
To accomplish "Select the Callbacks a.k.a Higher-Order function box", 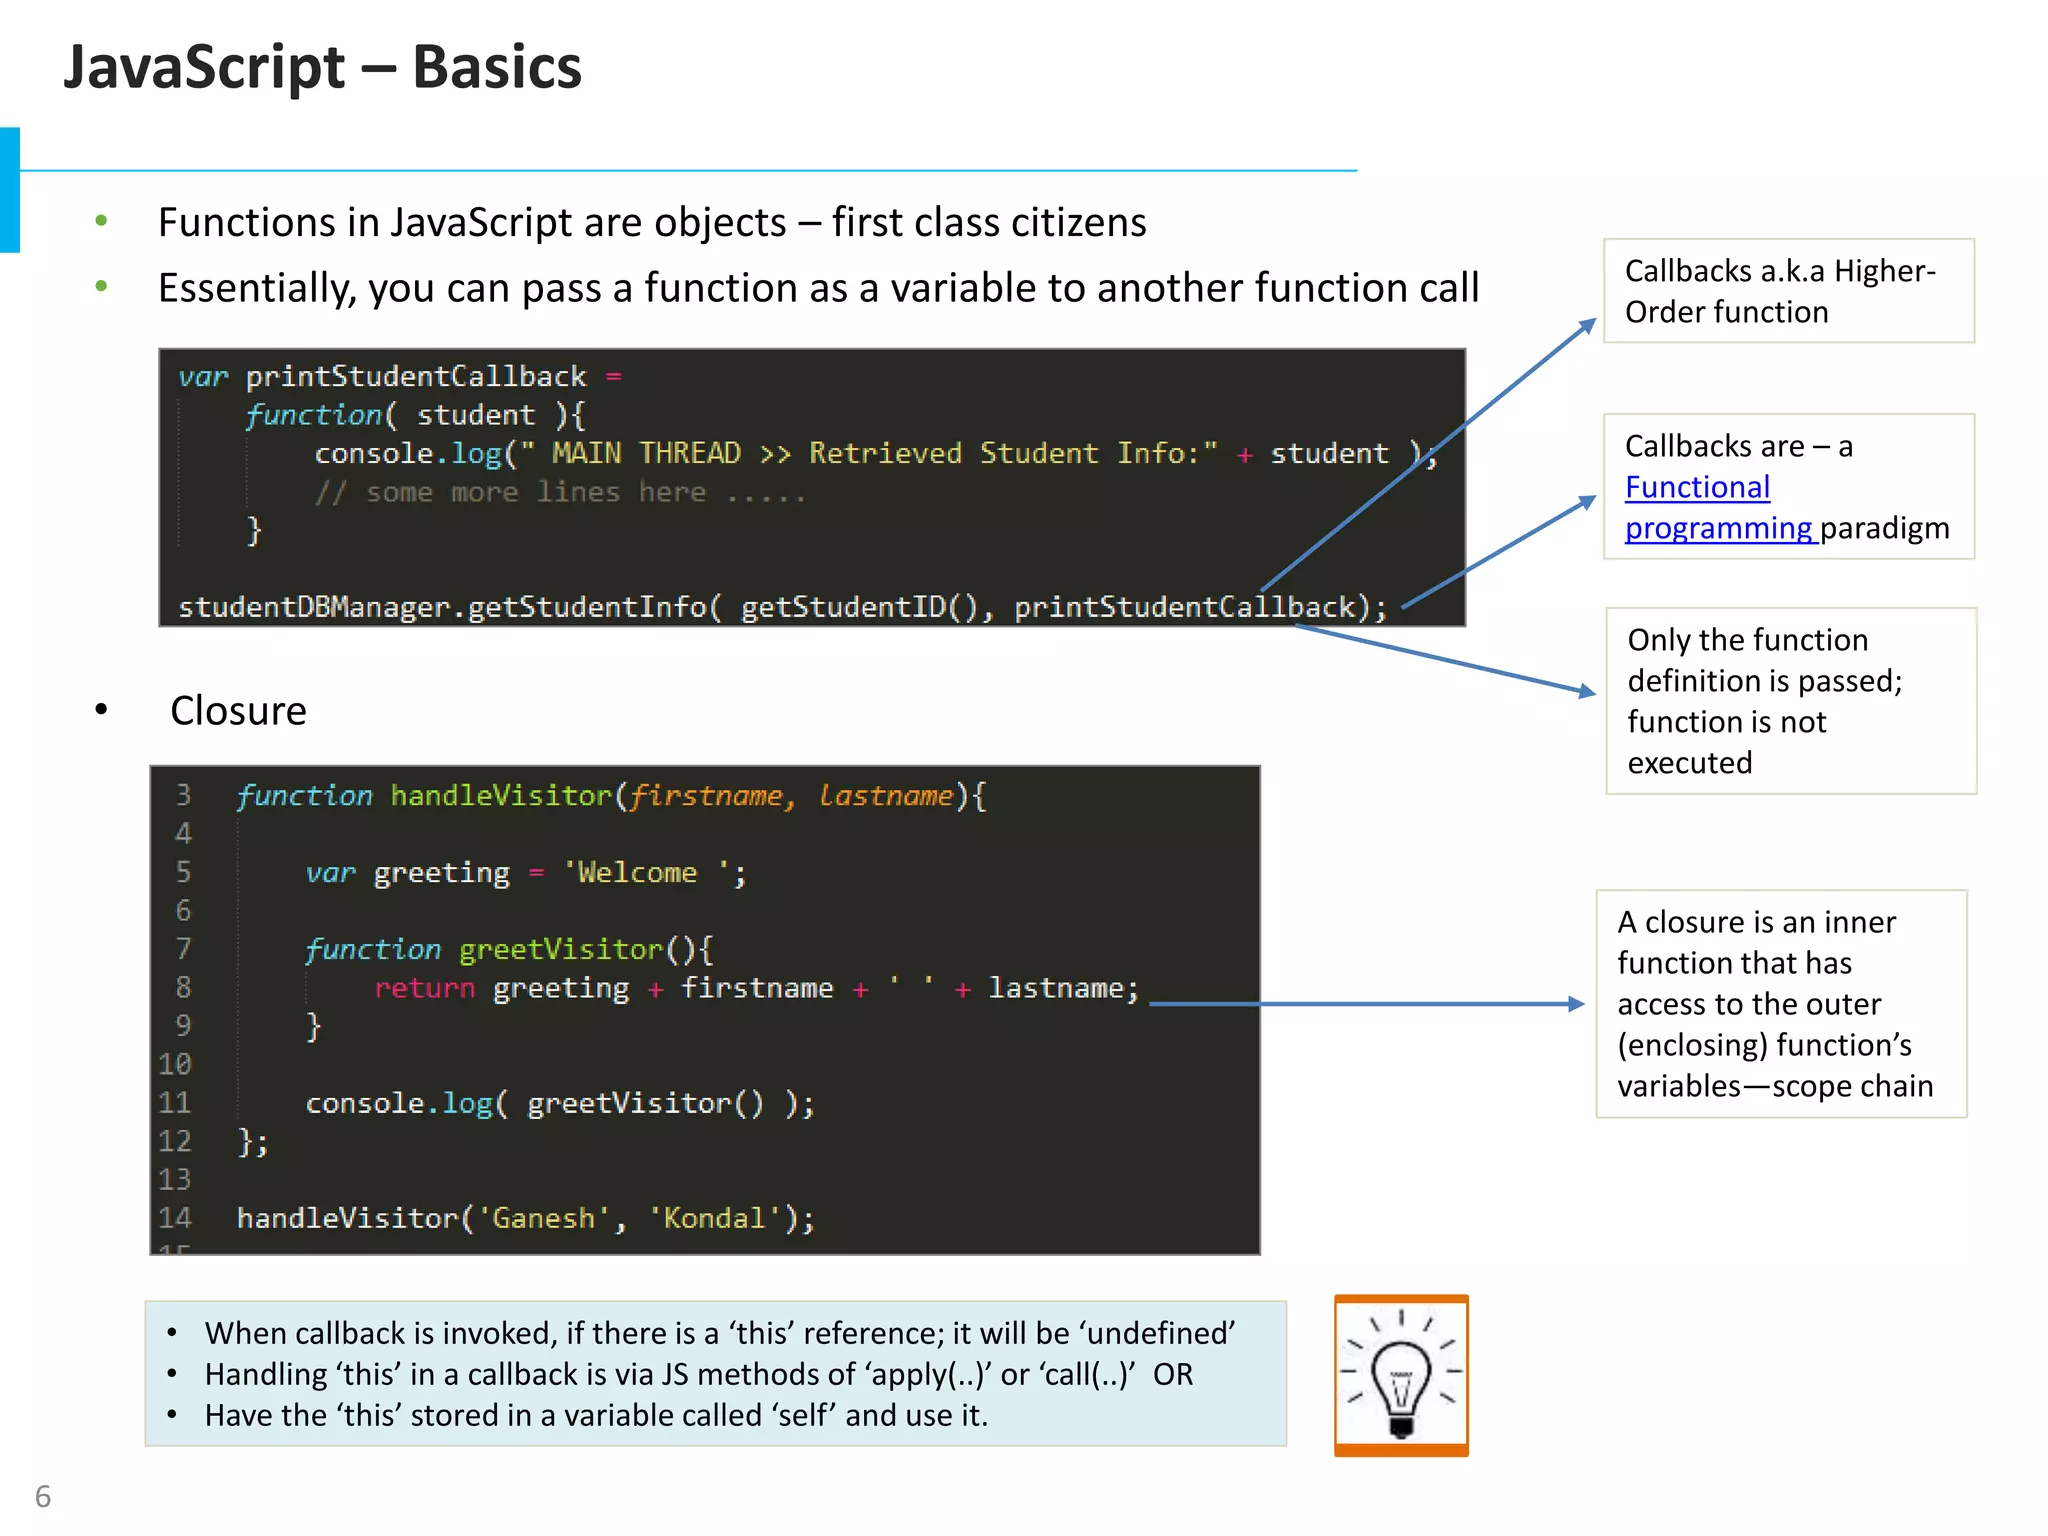I will [x=1788, y=291].
